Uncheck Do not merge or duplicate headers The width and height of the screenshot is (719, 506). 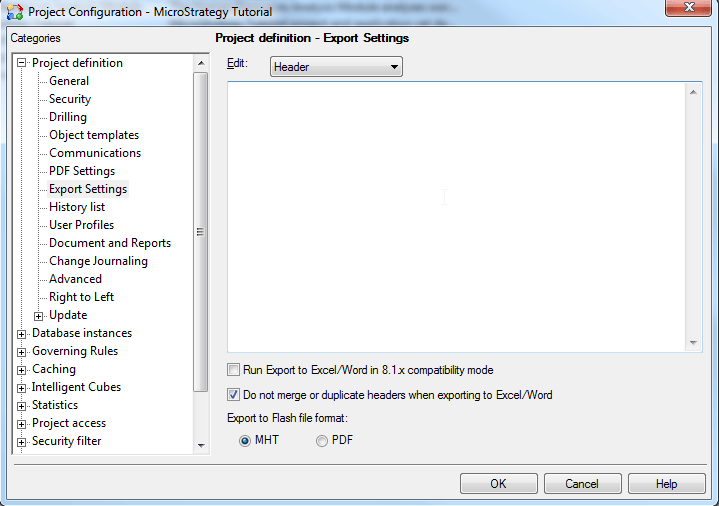click(x=233, y=395)
